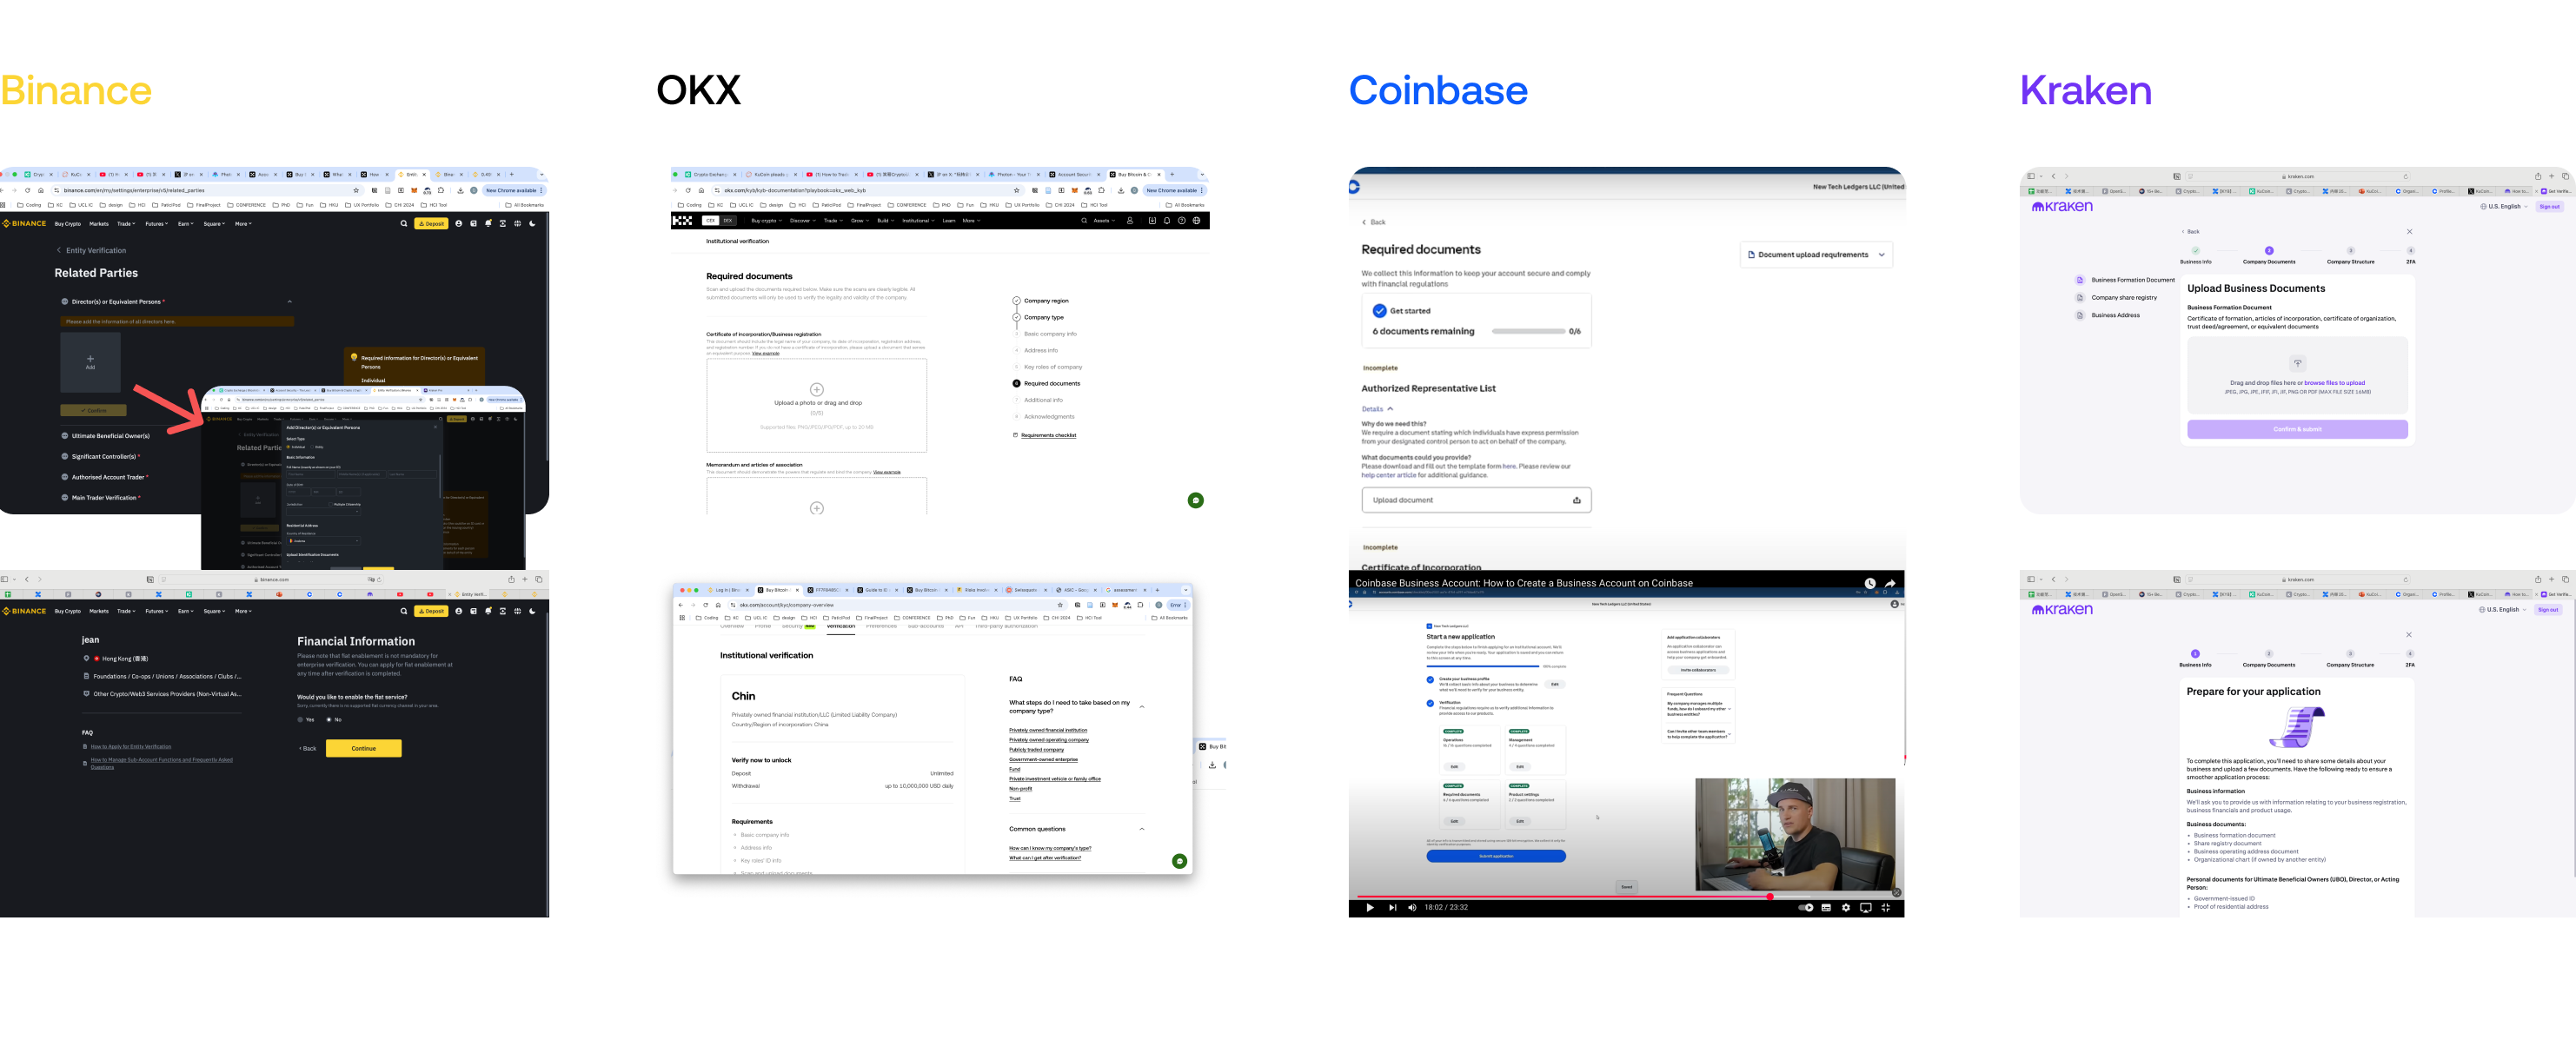This screenshot has height=1053, width=2576.
Task: Open Document upload requirements dropdown
Action: coord(1815,254)
